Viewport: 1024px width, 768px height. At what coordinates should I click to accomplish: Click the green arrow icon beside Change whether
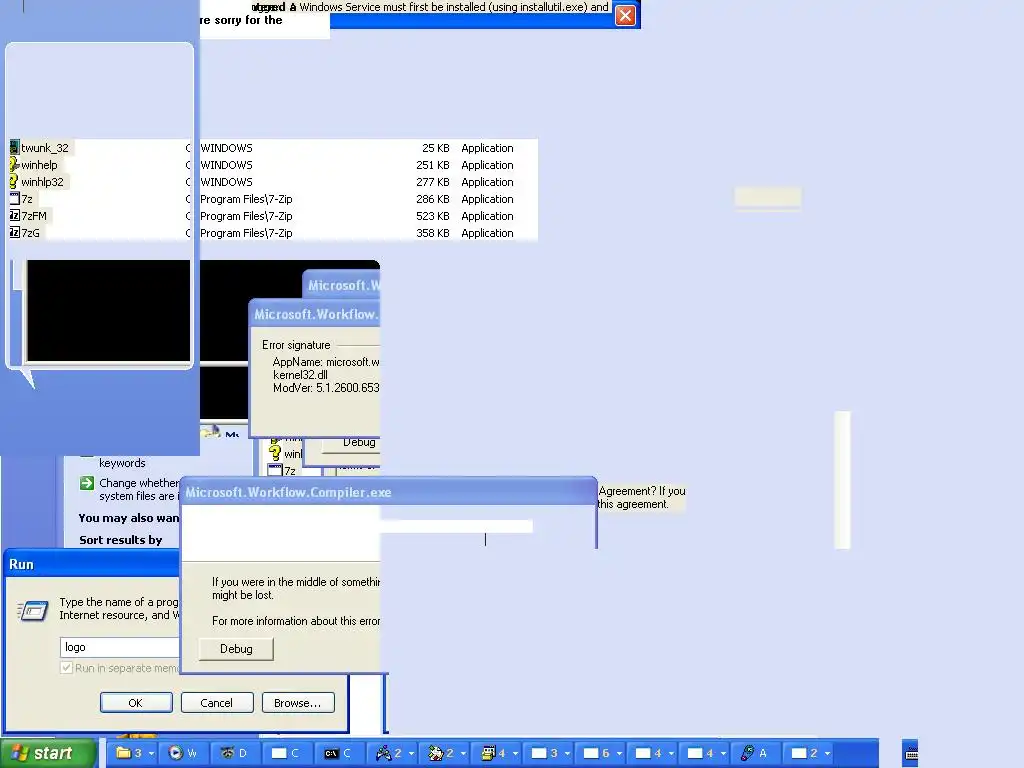[x=87, y=483]
